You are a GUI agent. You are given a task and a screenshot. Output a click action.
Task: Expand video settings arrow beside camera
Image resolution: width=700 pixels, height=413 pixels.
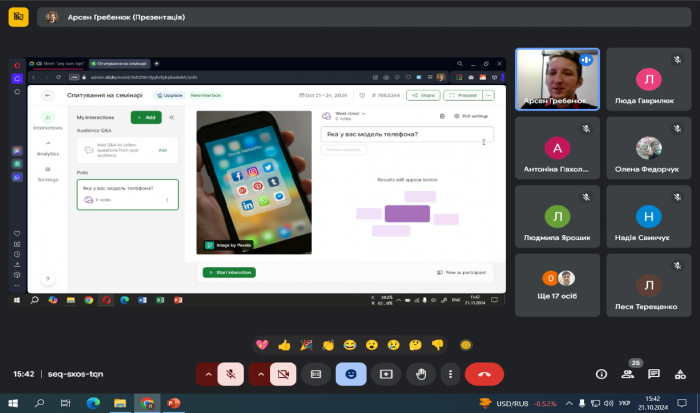pyautogui.click(x=260, y=373)
